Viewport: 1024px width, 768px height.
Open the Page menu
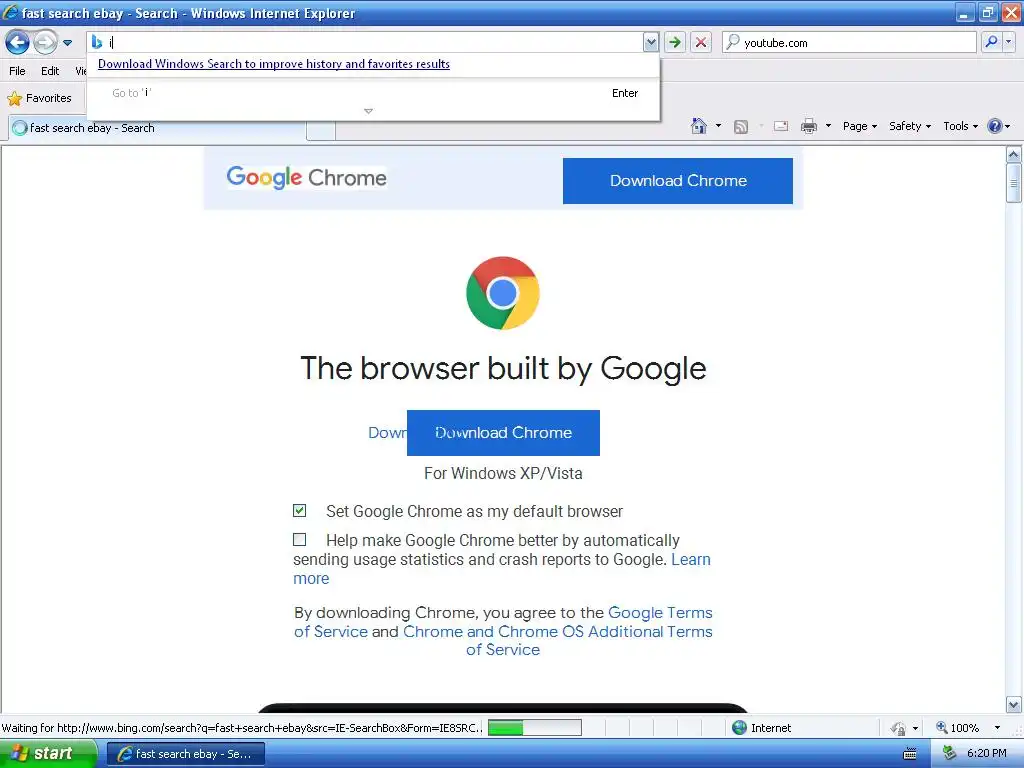[859, 126]
